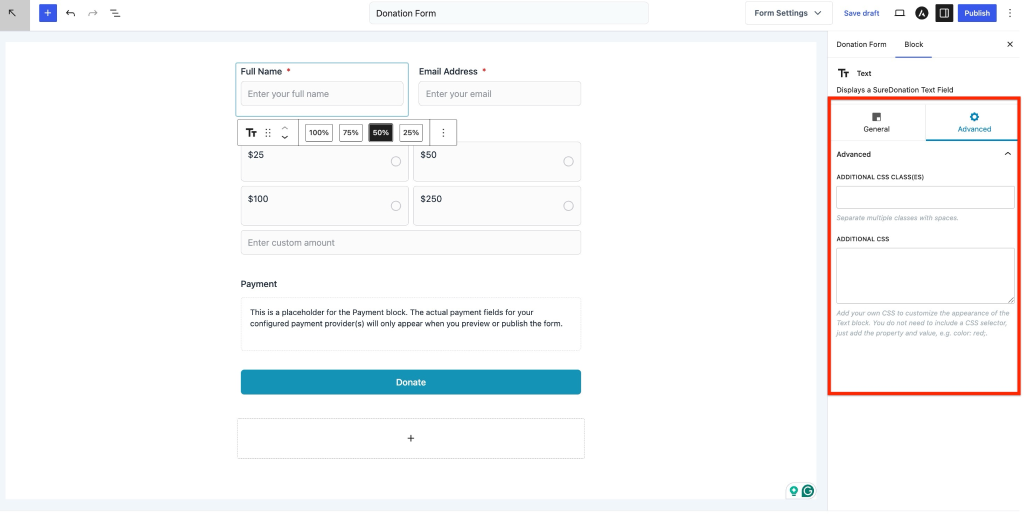This screenshot has width=1024, height=514.
Task: Toggle the settings sidebar panel icon
Action: [944, 13]
